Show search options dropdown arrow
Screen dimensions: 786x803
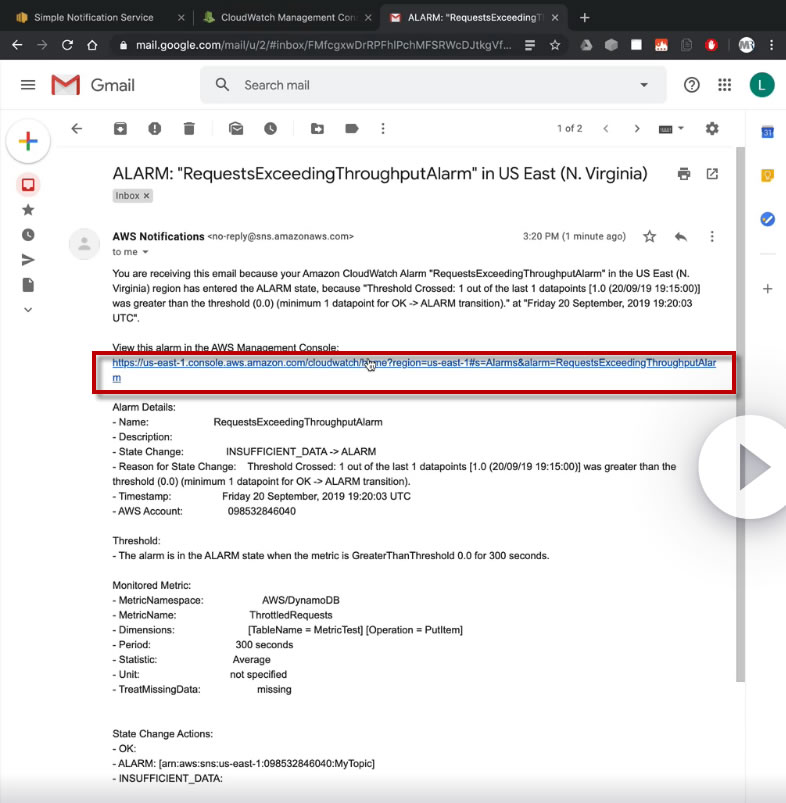[644, 85]
